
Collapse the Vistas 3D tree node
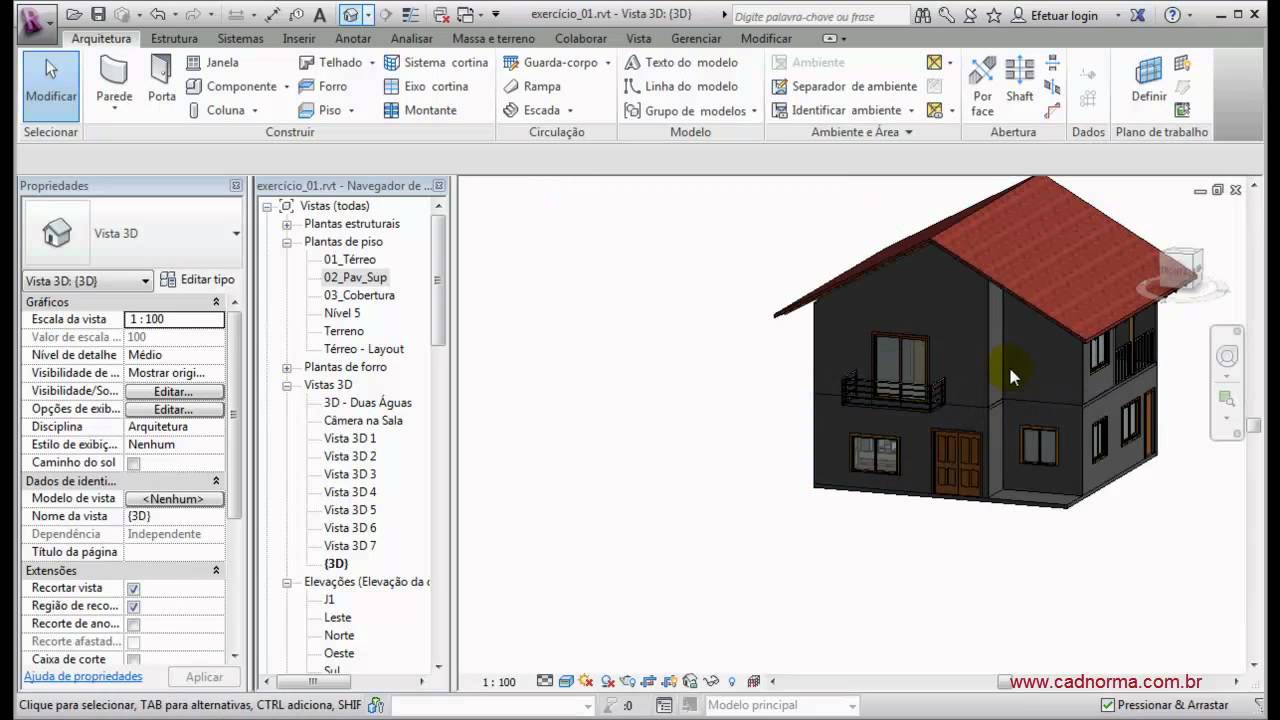coord(287,385)
